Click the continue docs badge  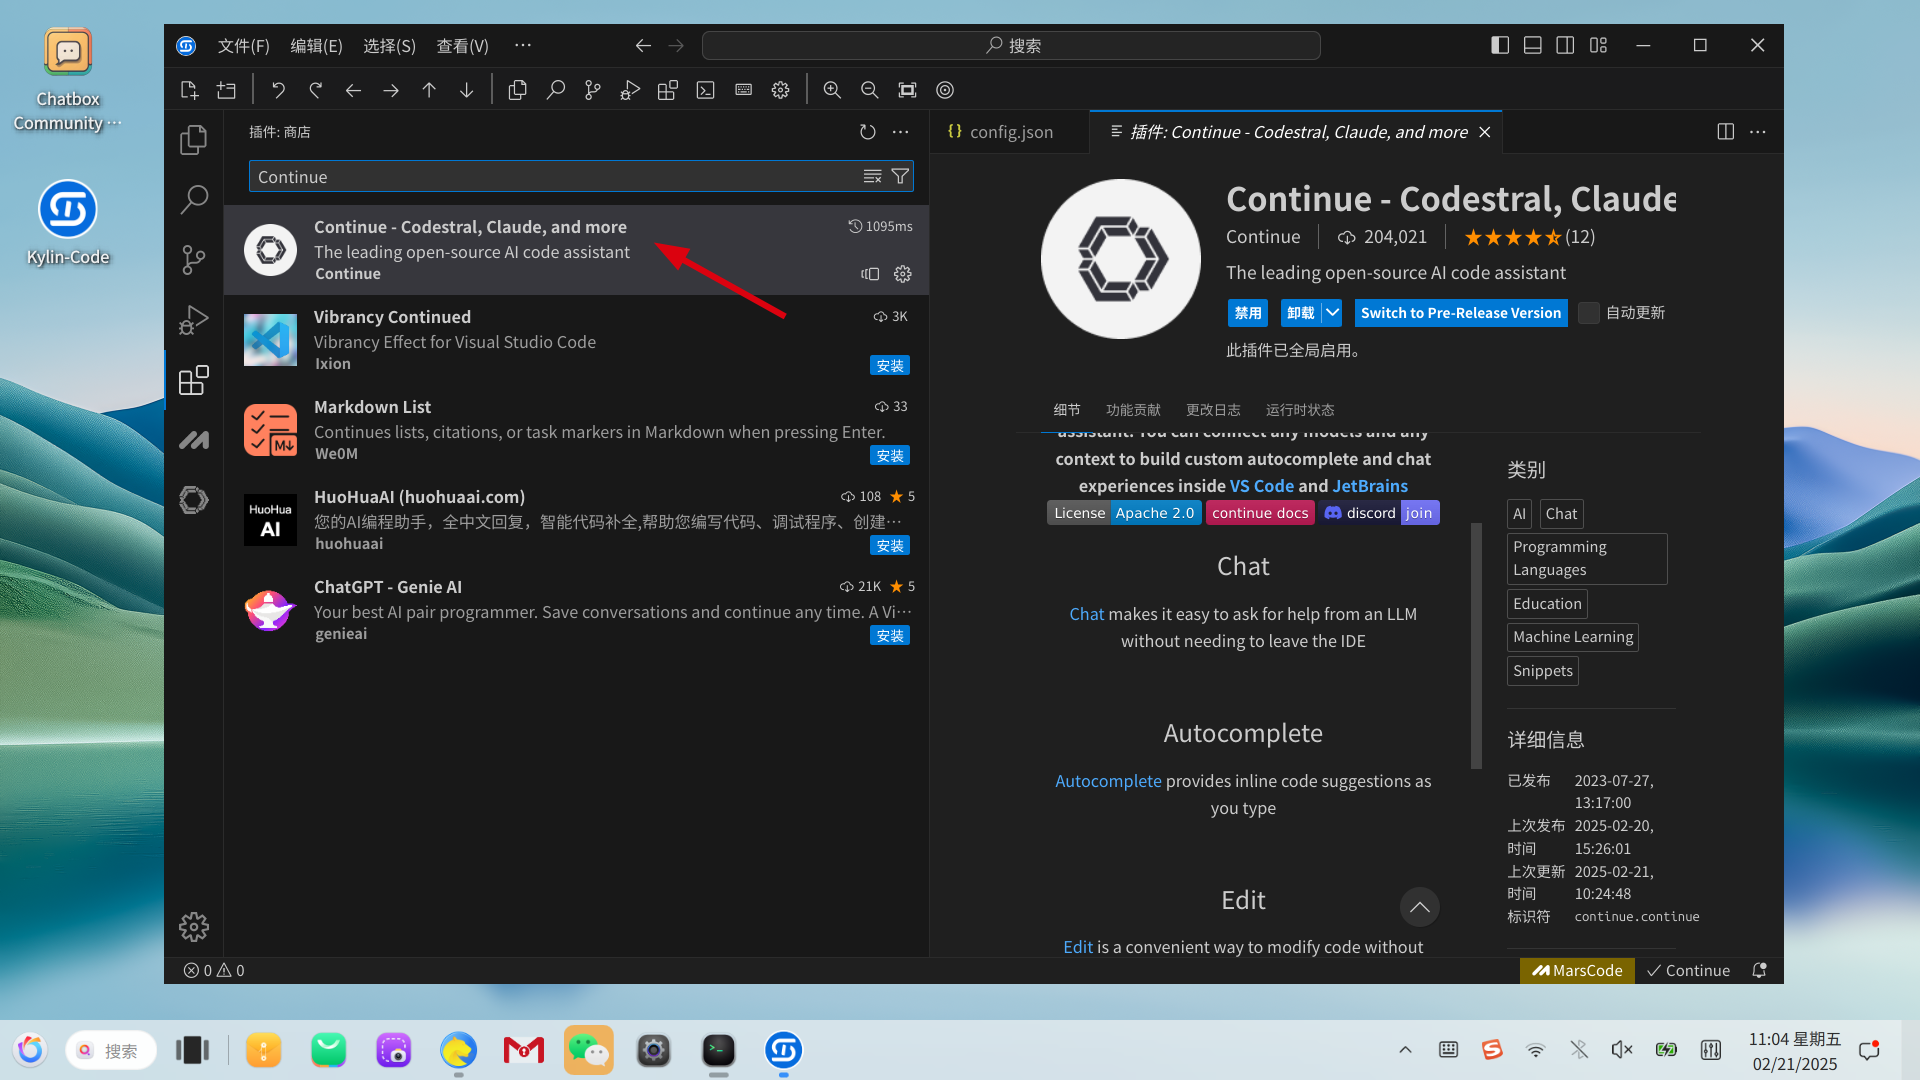tap(1260, 513)
